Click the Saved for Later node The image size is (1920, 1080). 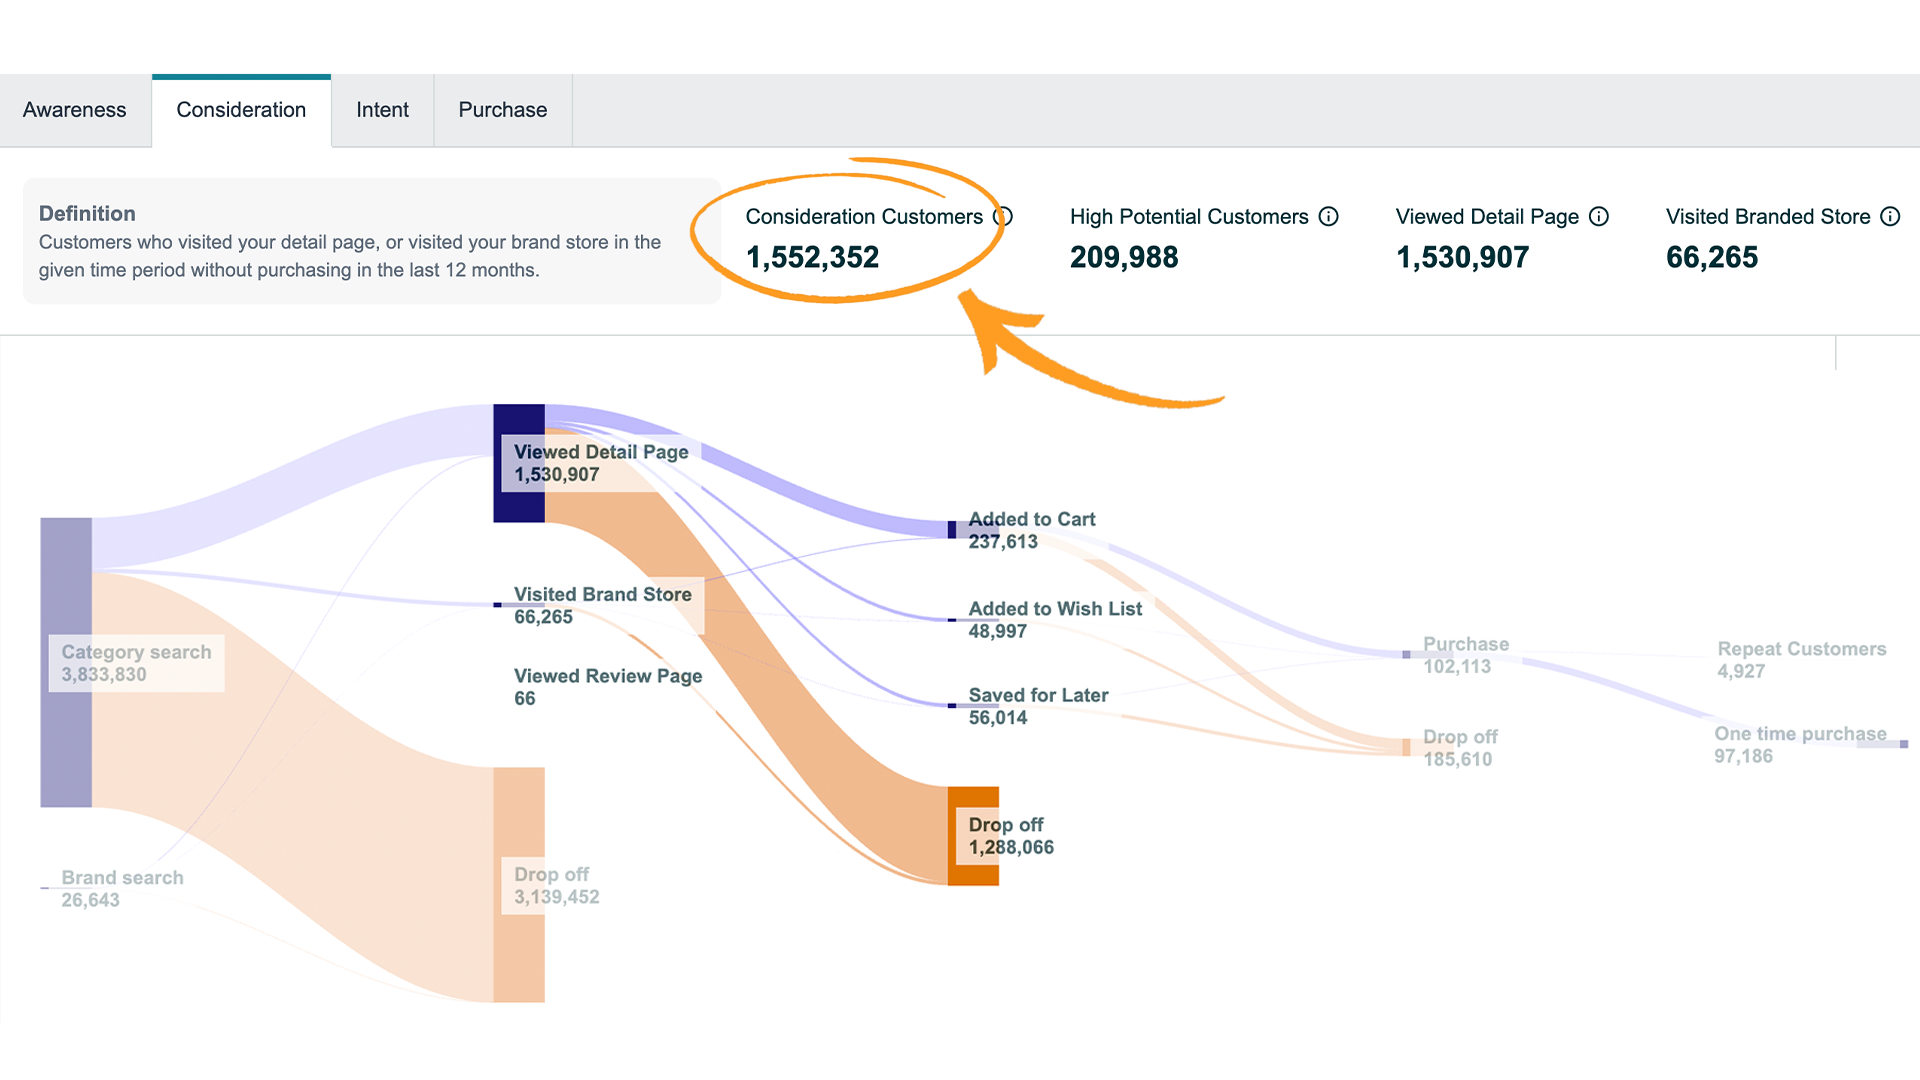[950, 706]
